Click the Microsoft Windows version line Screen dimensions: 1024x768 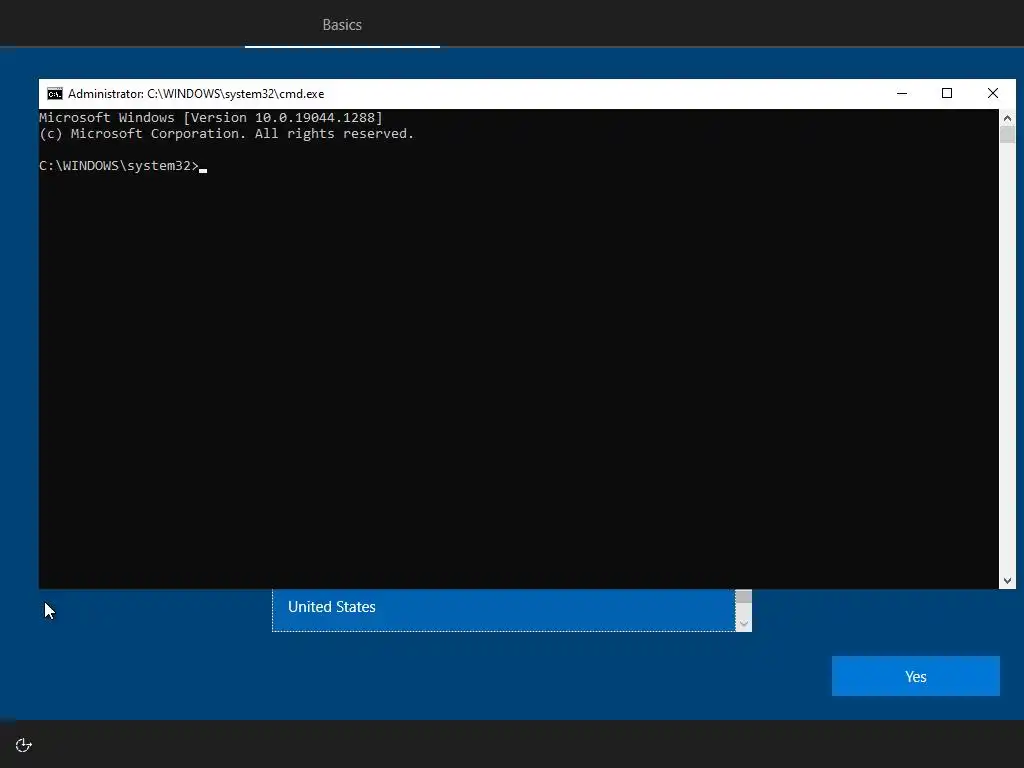coord(211,118)
